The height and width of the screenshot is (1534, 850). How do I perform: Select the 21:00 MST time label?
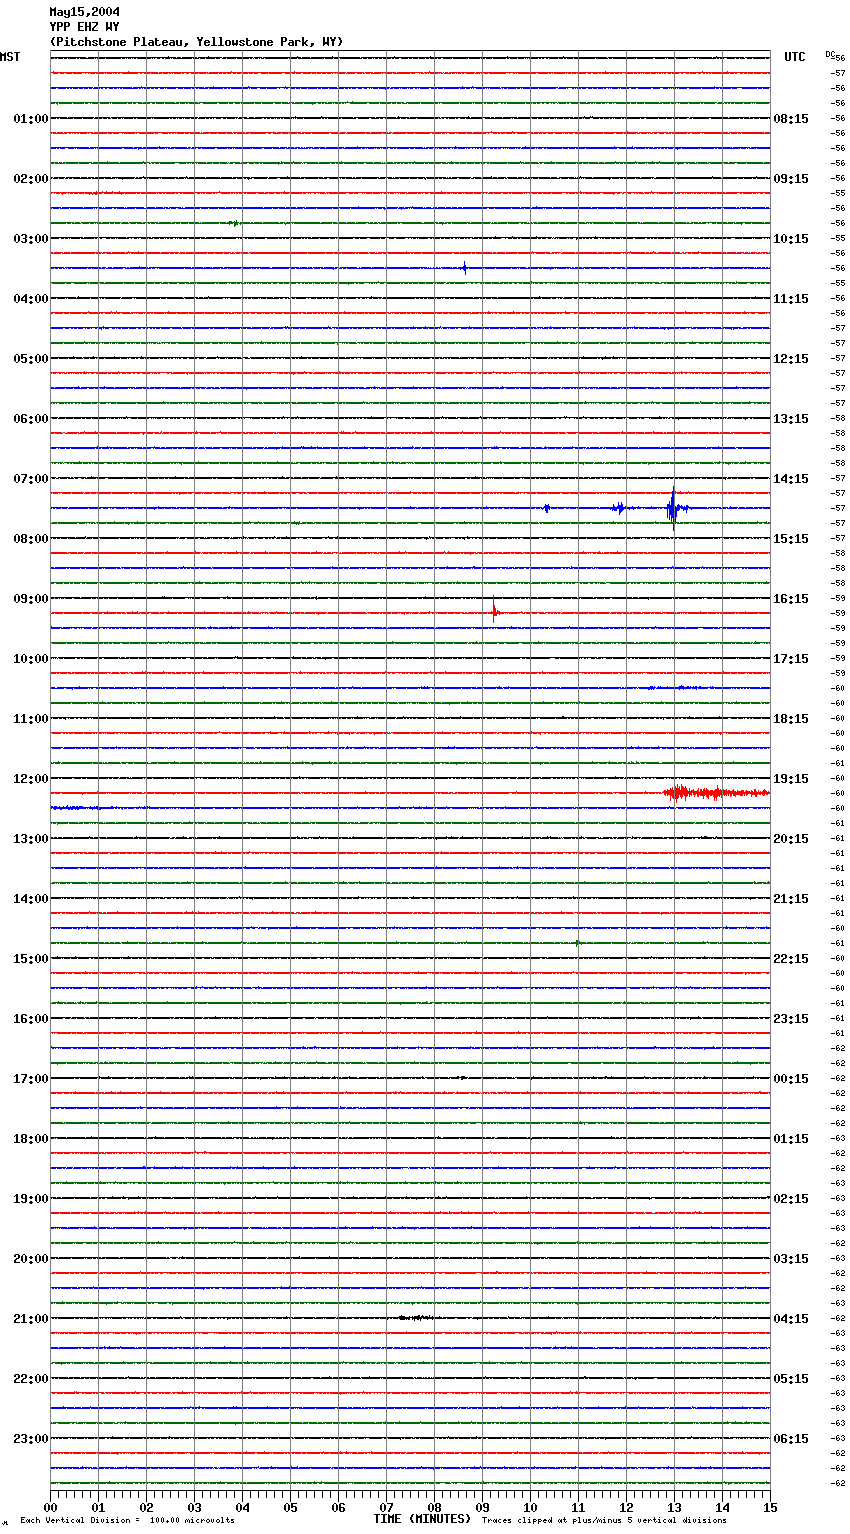tap(30, 1319)
